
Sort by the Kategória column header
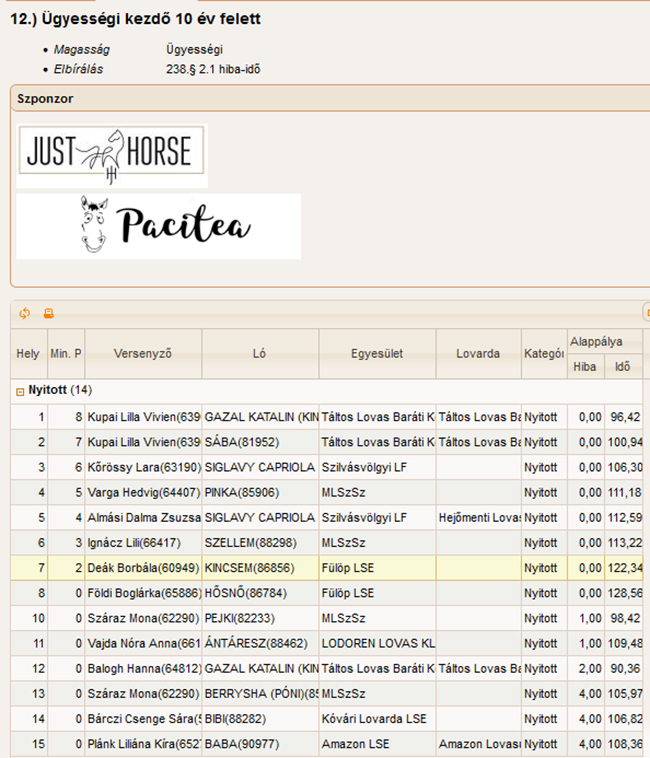(543, 354)
